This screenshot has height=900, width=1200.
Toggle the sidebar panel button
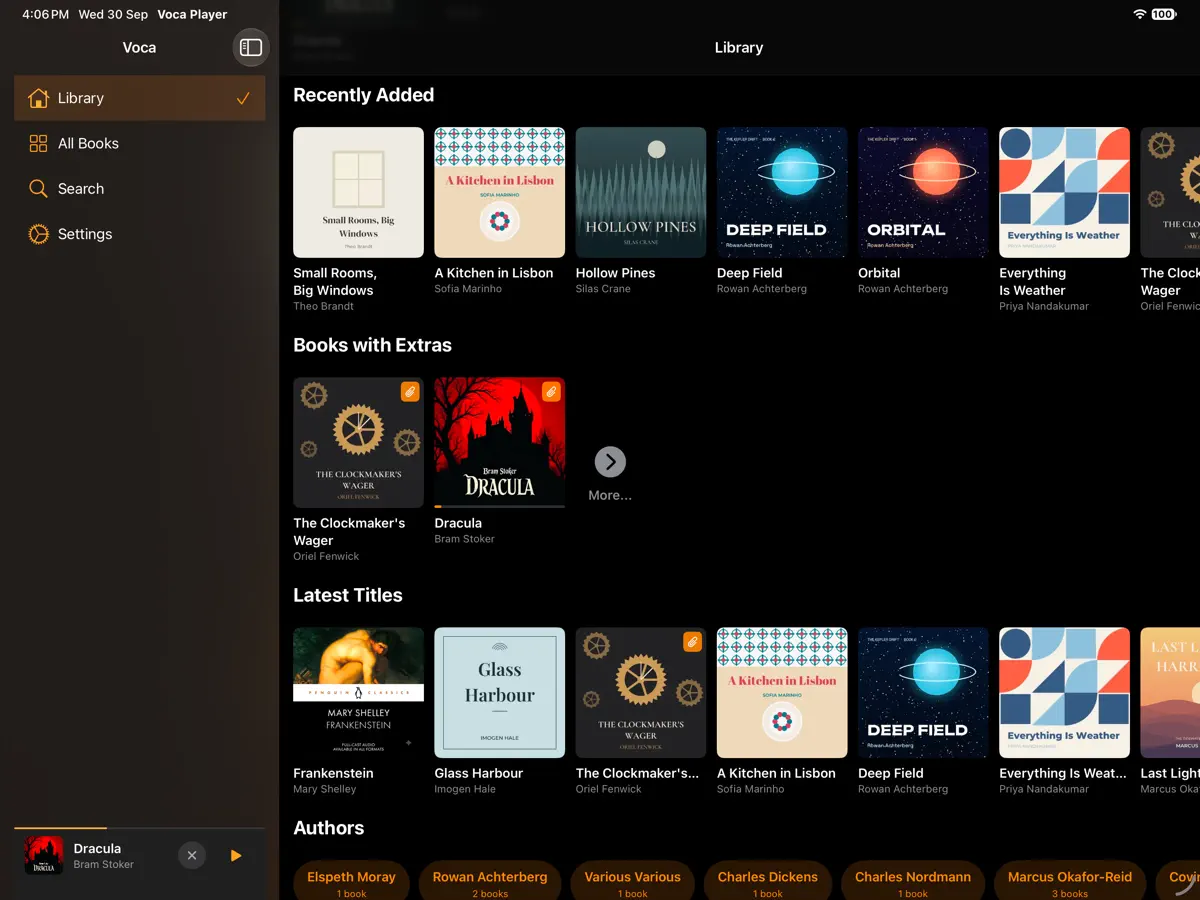pyautogui.click(x=251, y=47)
